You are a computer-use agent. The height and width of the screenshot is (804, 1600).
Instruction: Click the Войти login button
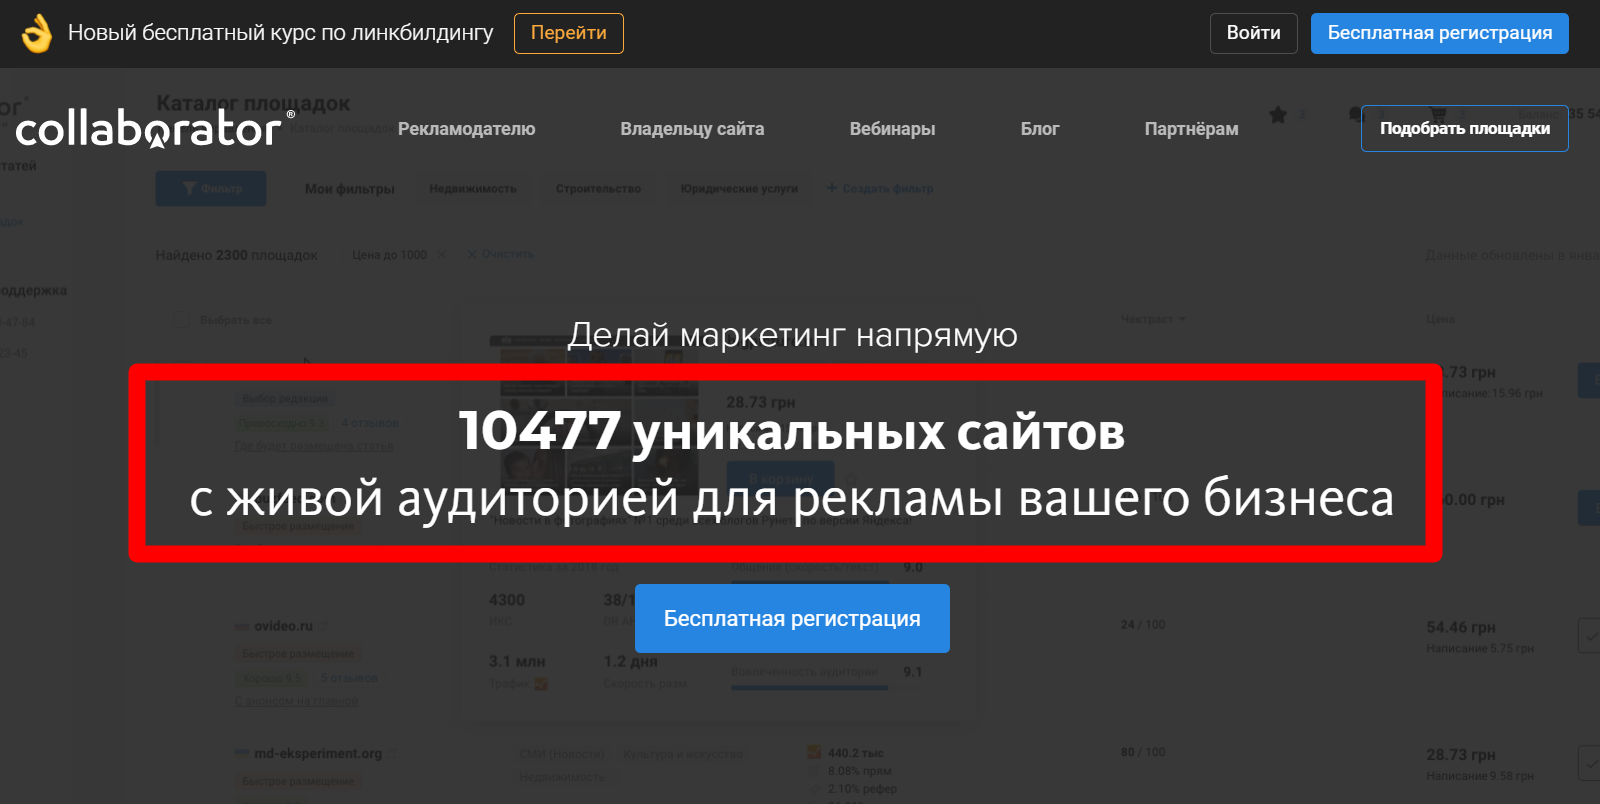point(1253,33)
